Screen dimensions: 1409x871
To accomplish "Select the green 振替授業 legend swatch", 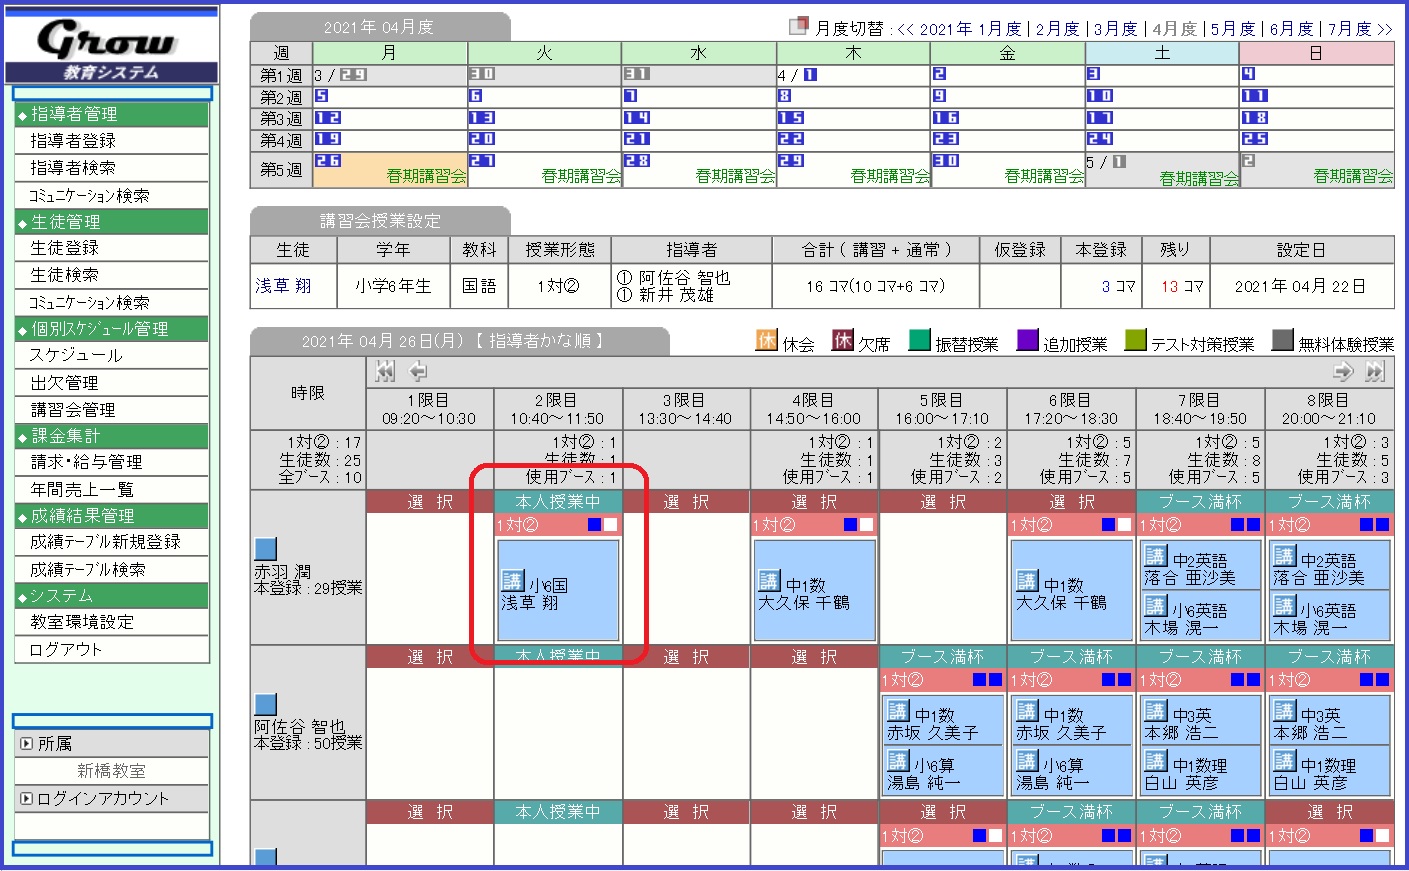I will pos(919,340).
